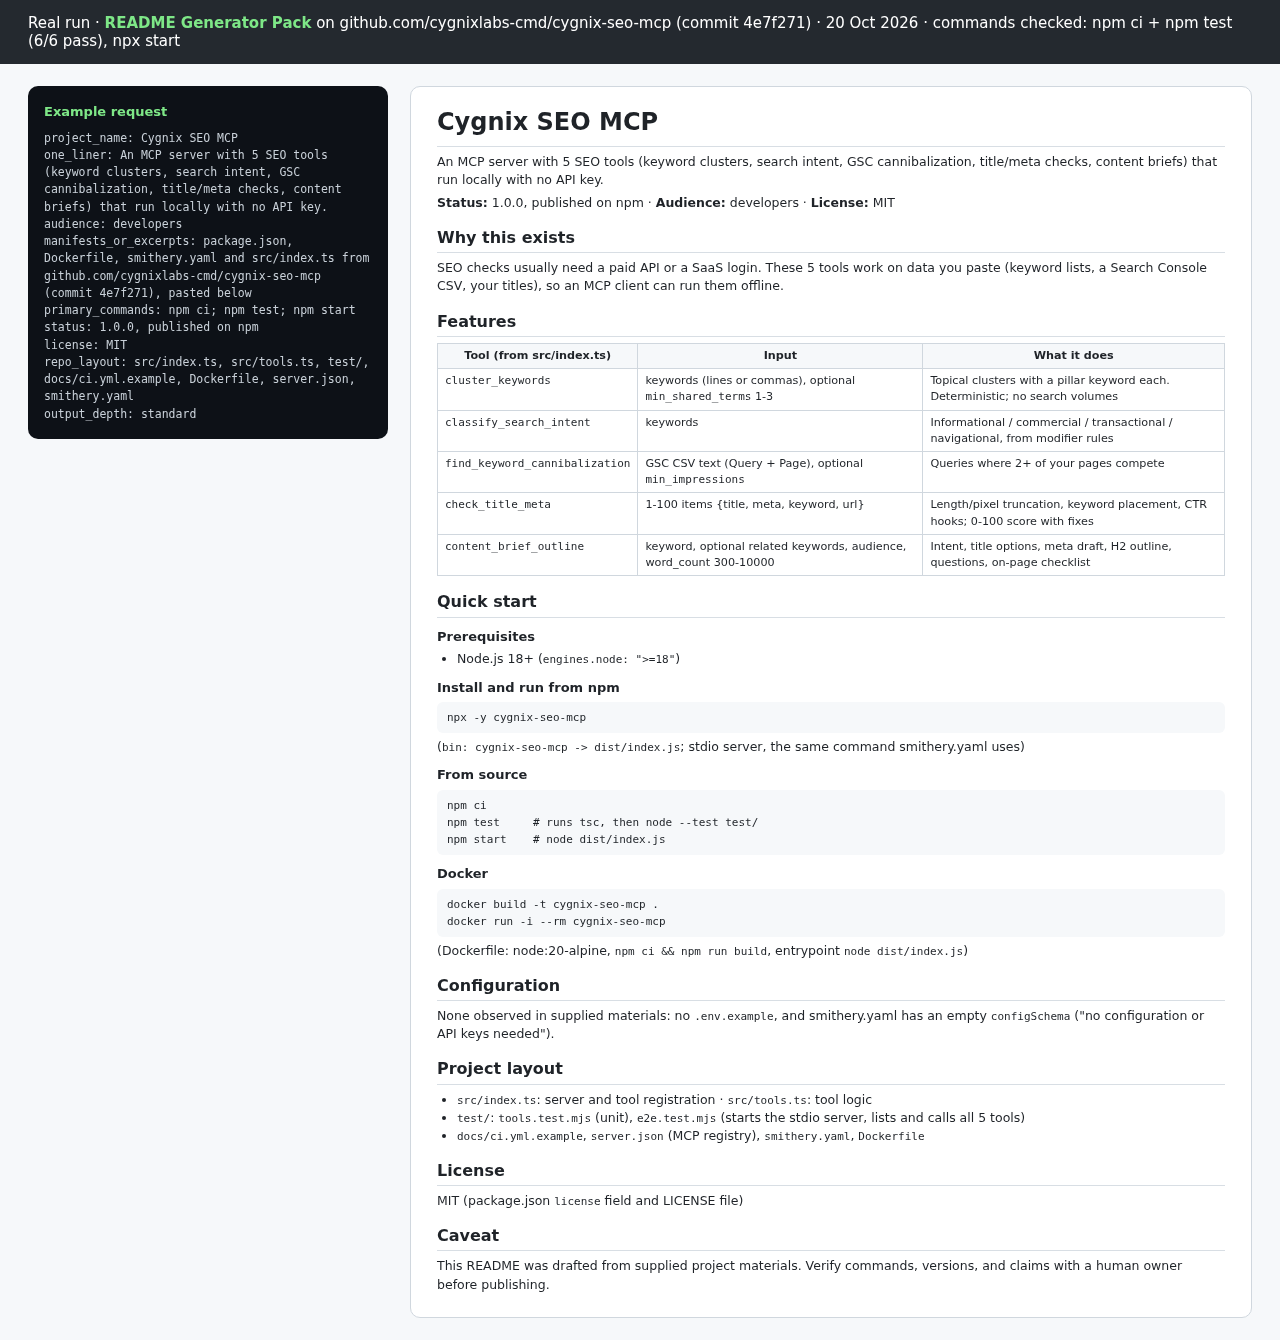1280x1340 pixels.
Task: Click the Queries where 2+ pages compete cell
Action: click(1073, 472)
